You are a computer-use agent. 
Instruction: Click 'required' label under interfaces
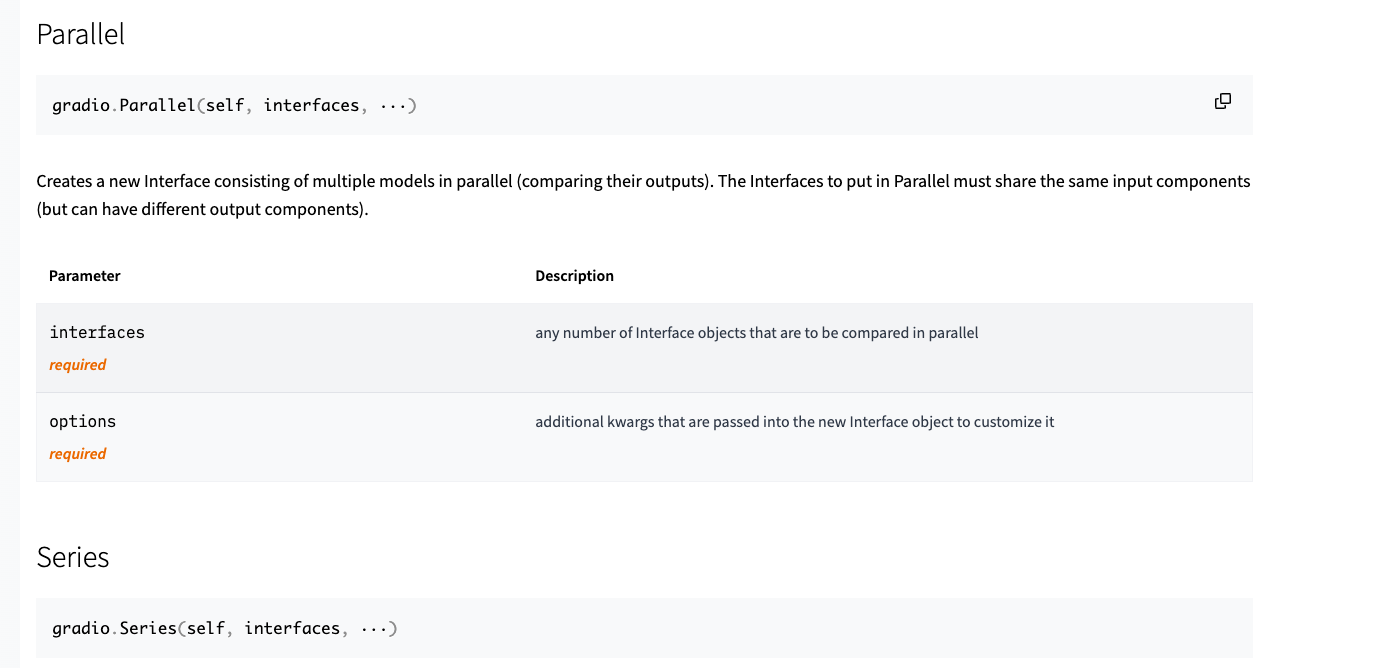pyautogui.click(x=78, y=365)
